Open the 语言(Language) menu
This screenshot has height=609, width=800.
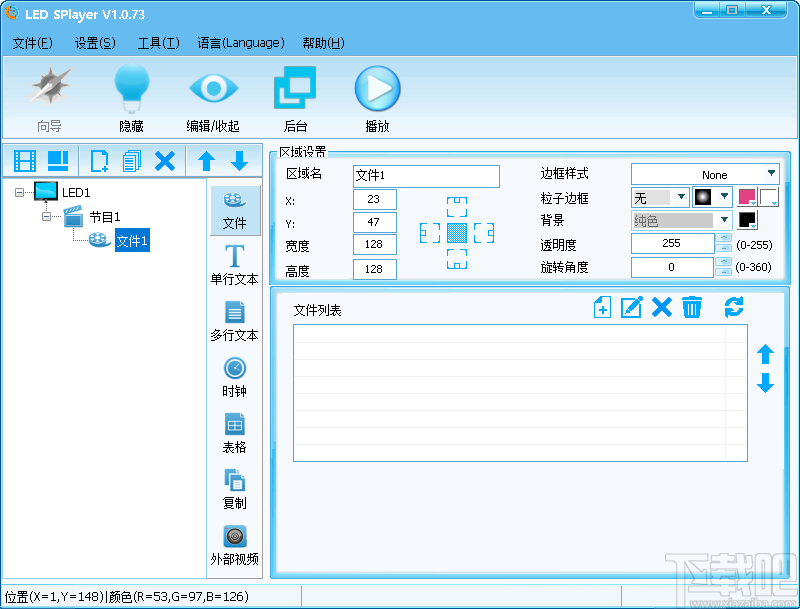[x=241, y=43]
